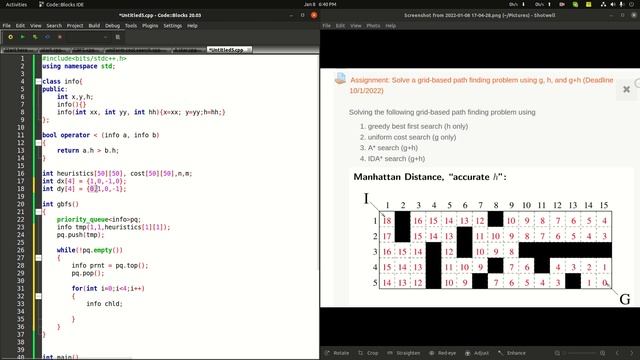Open Shotwell Photo menu
The image size is (640, 360).
(373, 26)
